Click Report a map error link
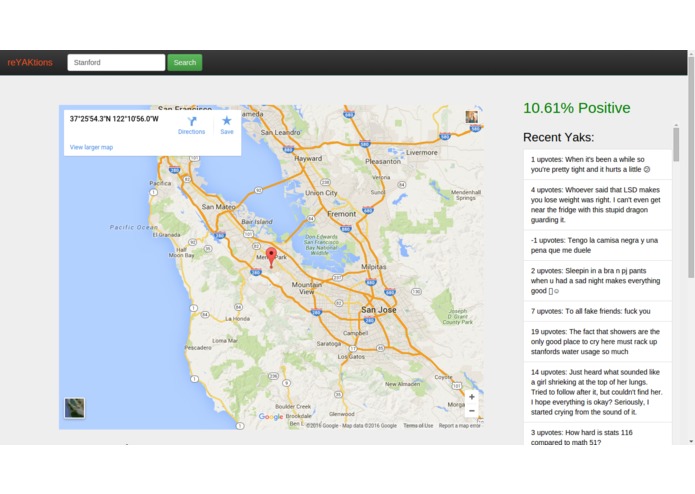695x494 pixels. pos(460,425)
